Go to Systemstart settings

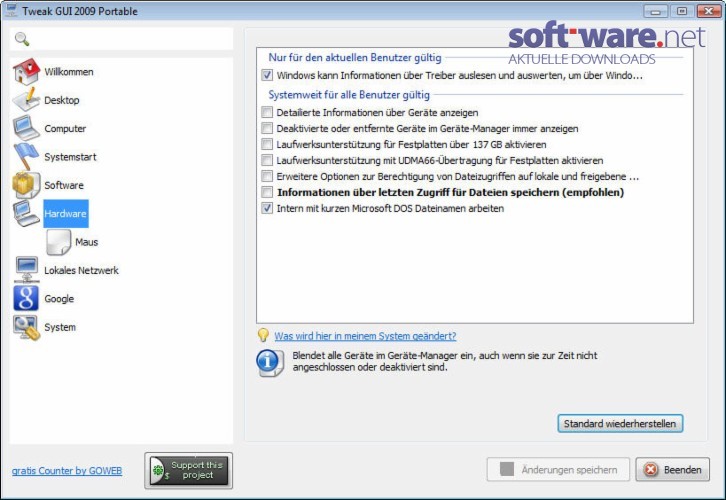coord(70,157)
